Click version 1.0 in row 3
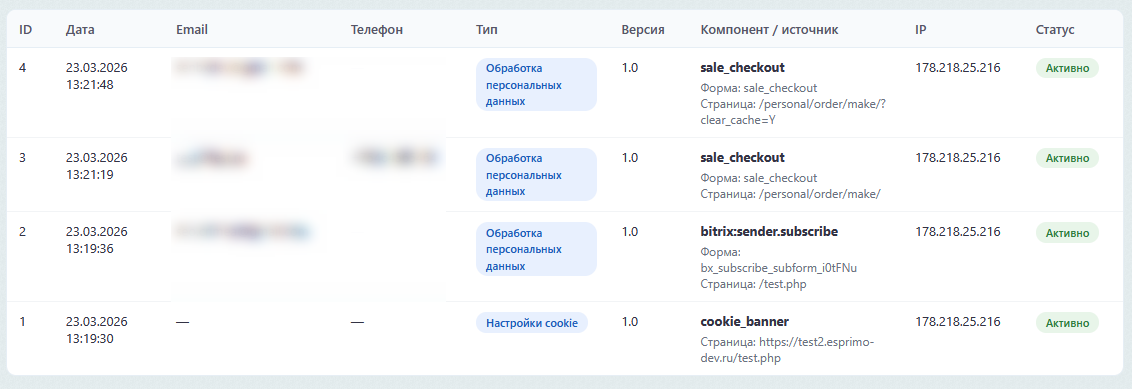Viewport: 1132px width, 389px height. tap(630, 157)
